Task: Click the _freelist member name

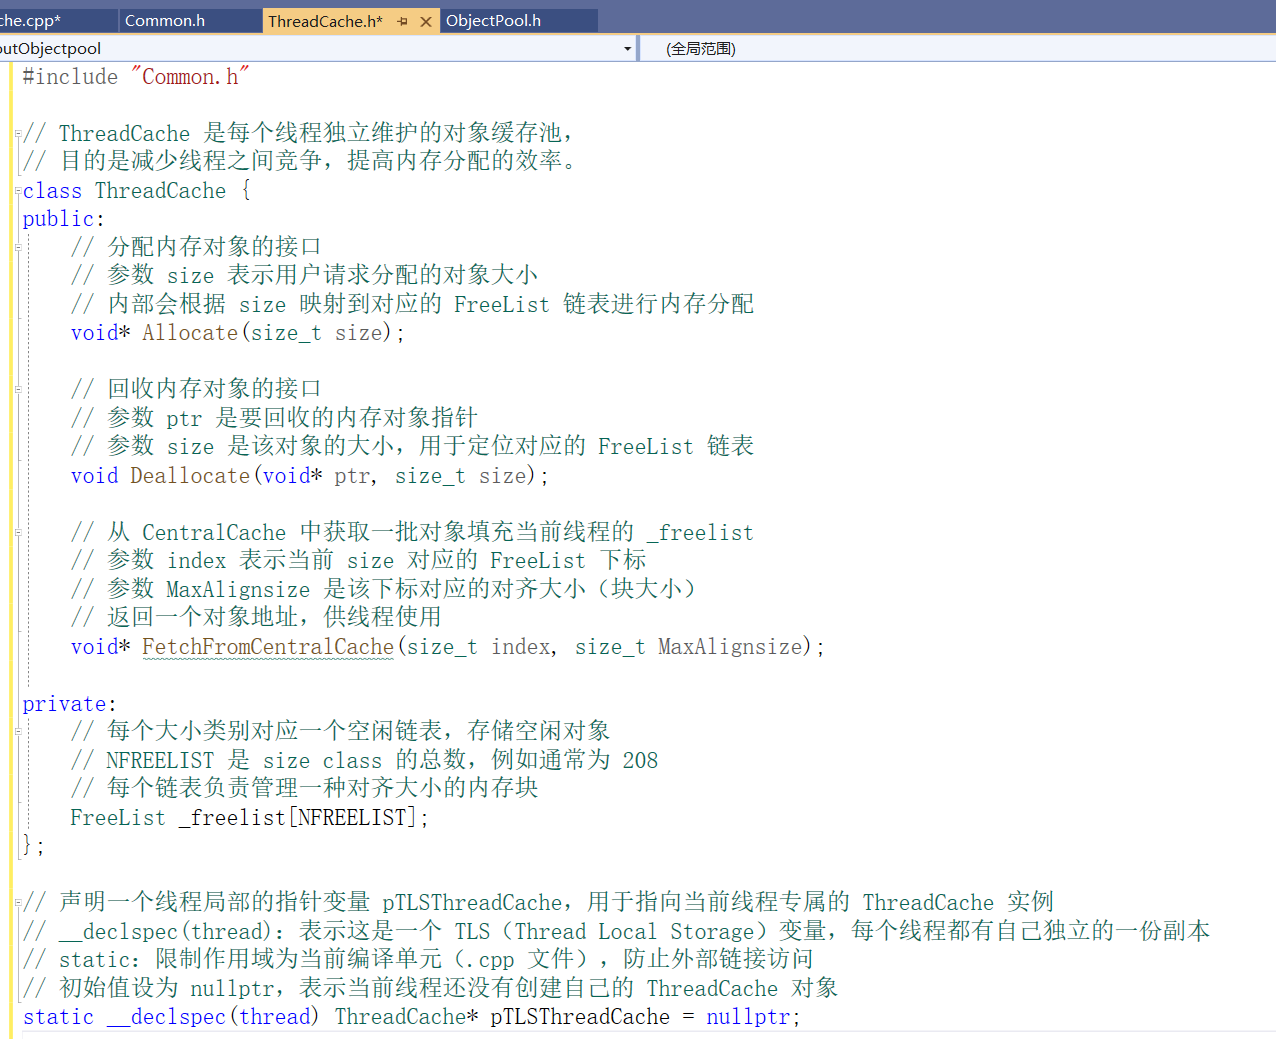Action: [x=232, y=818]
